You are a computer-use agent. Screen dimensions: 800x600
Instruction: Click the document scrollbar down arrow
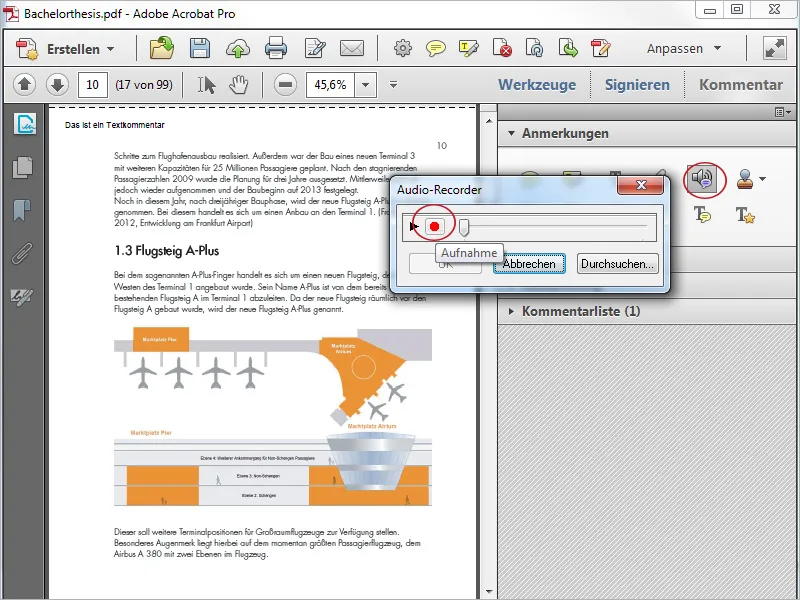coord(489,592)
